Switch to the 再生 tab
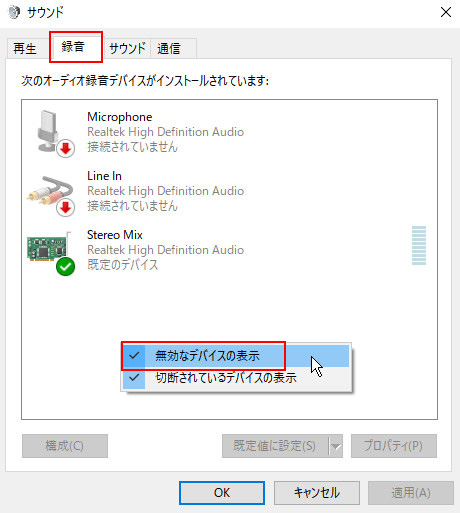 click(25, 49)
